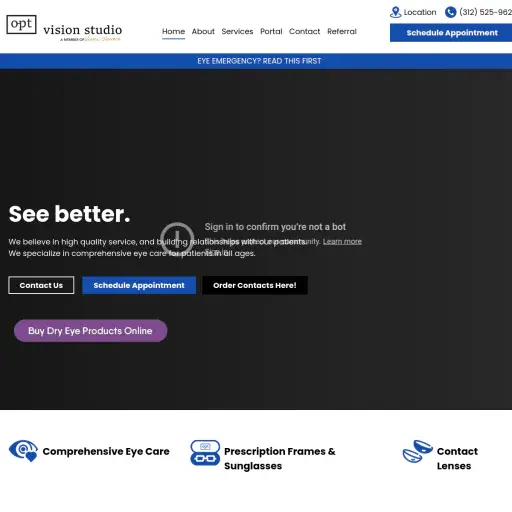Open Prescription Frames & Sunglasses heading
This screenshot has height=512, width=512.
(x=280, y=458)
